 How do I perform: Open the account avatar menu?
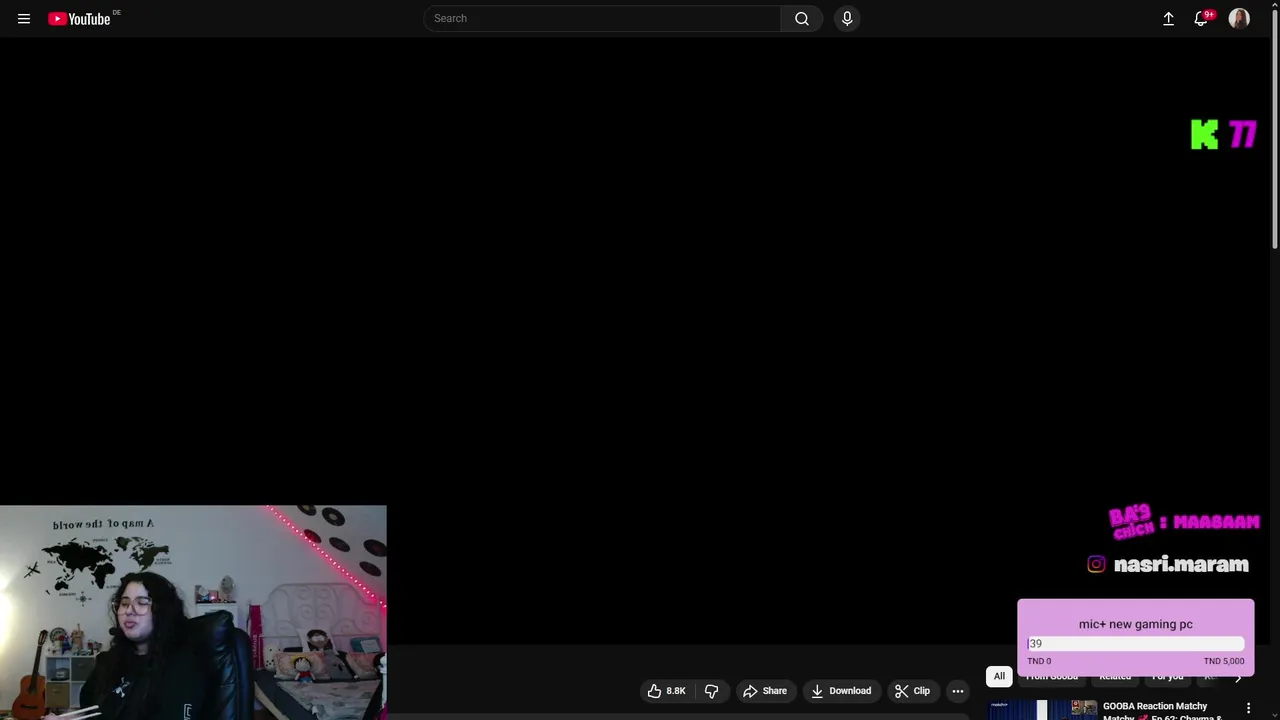pos(1239,18)
